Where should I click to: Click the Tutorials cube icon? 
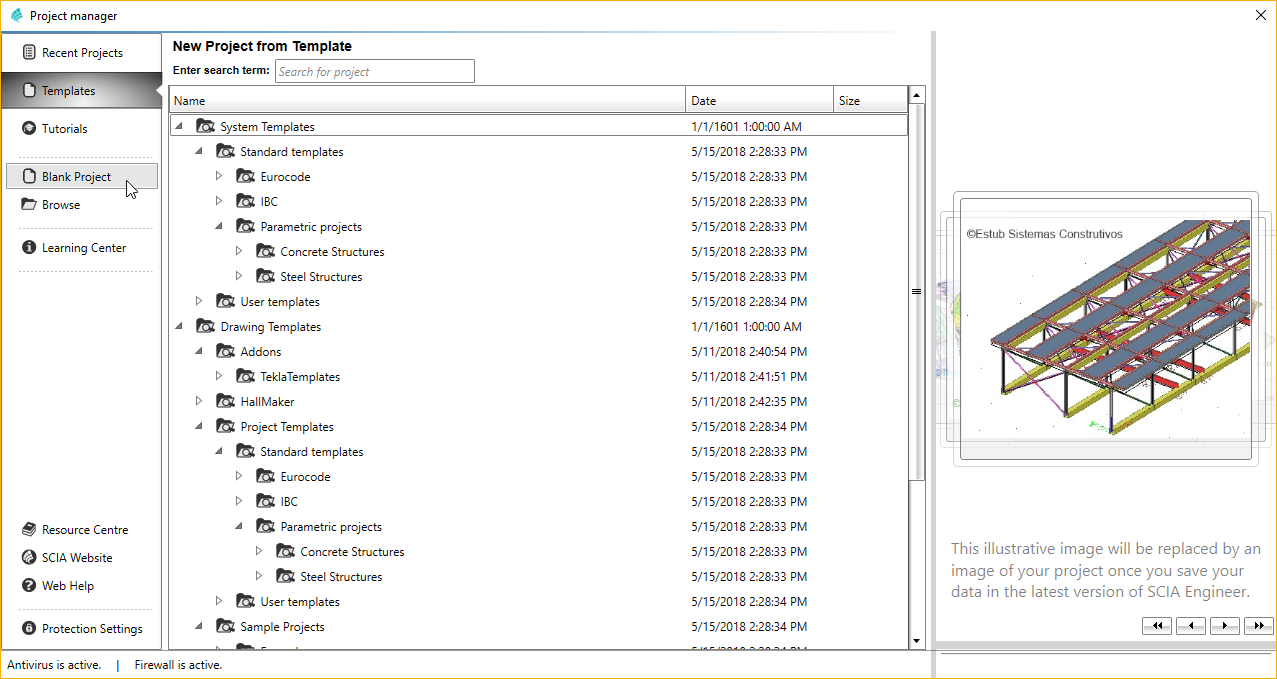pyautogui.click(x=29, y=129)
